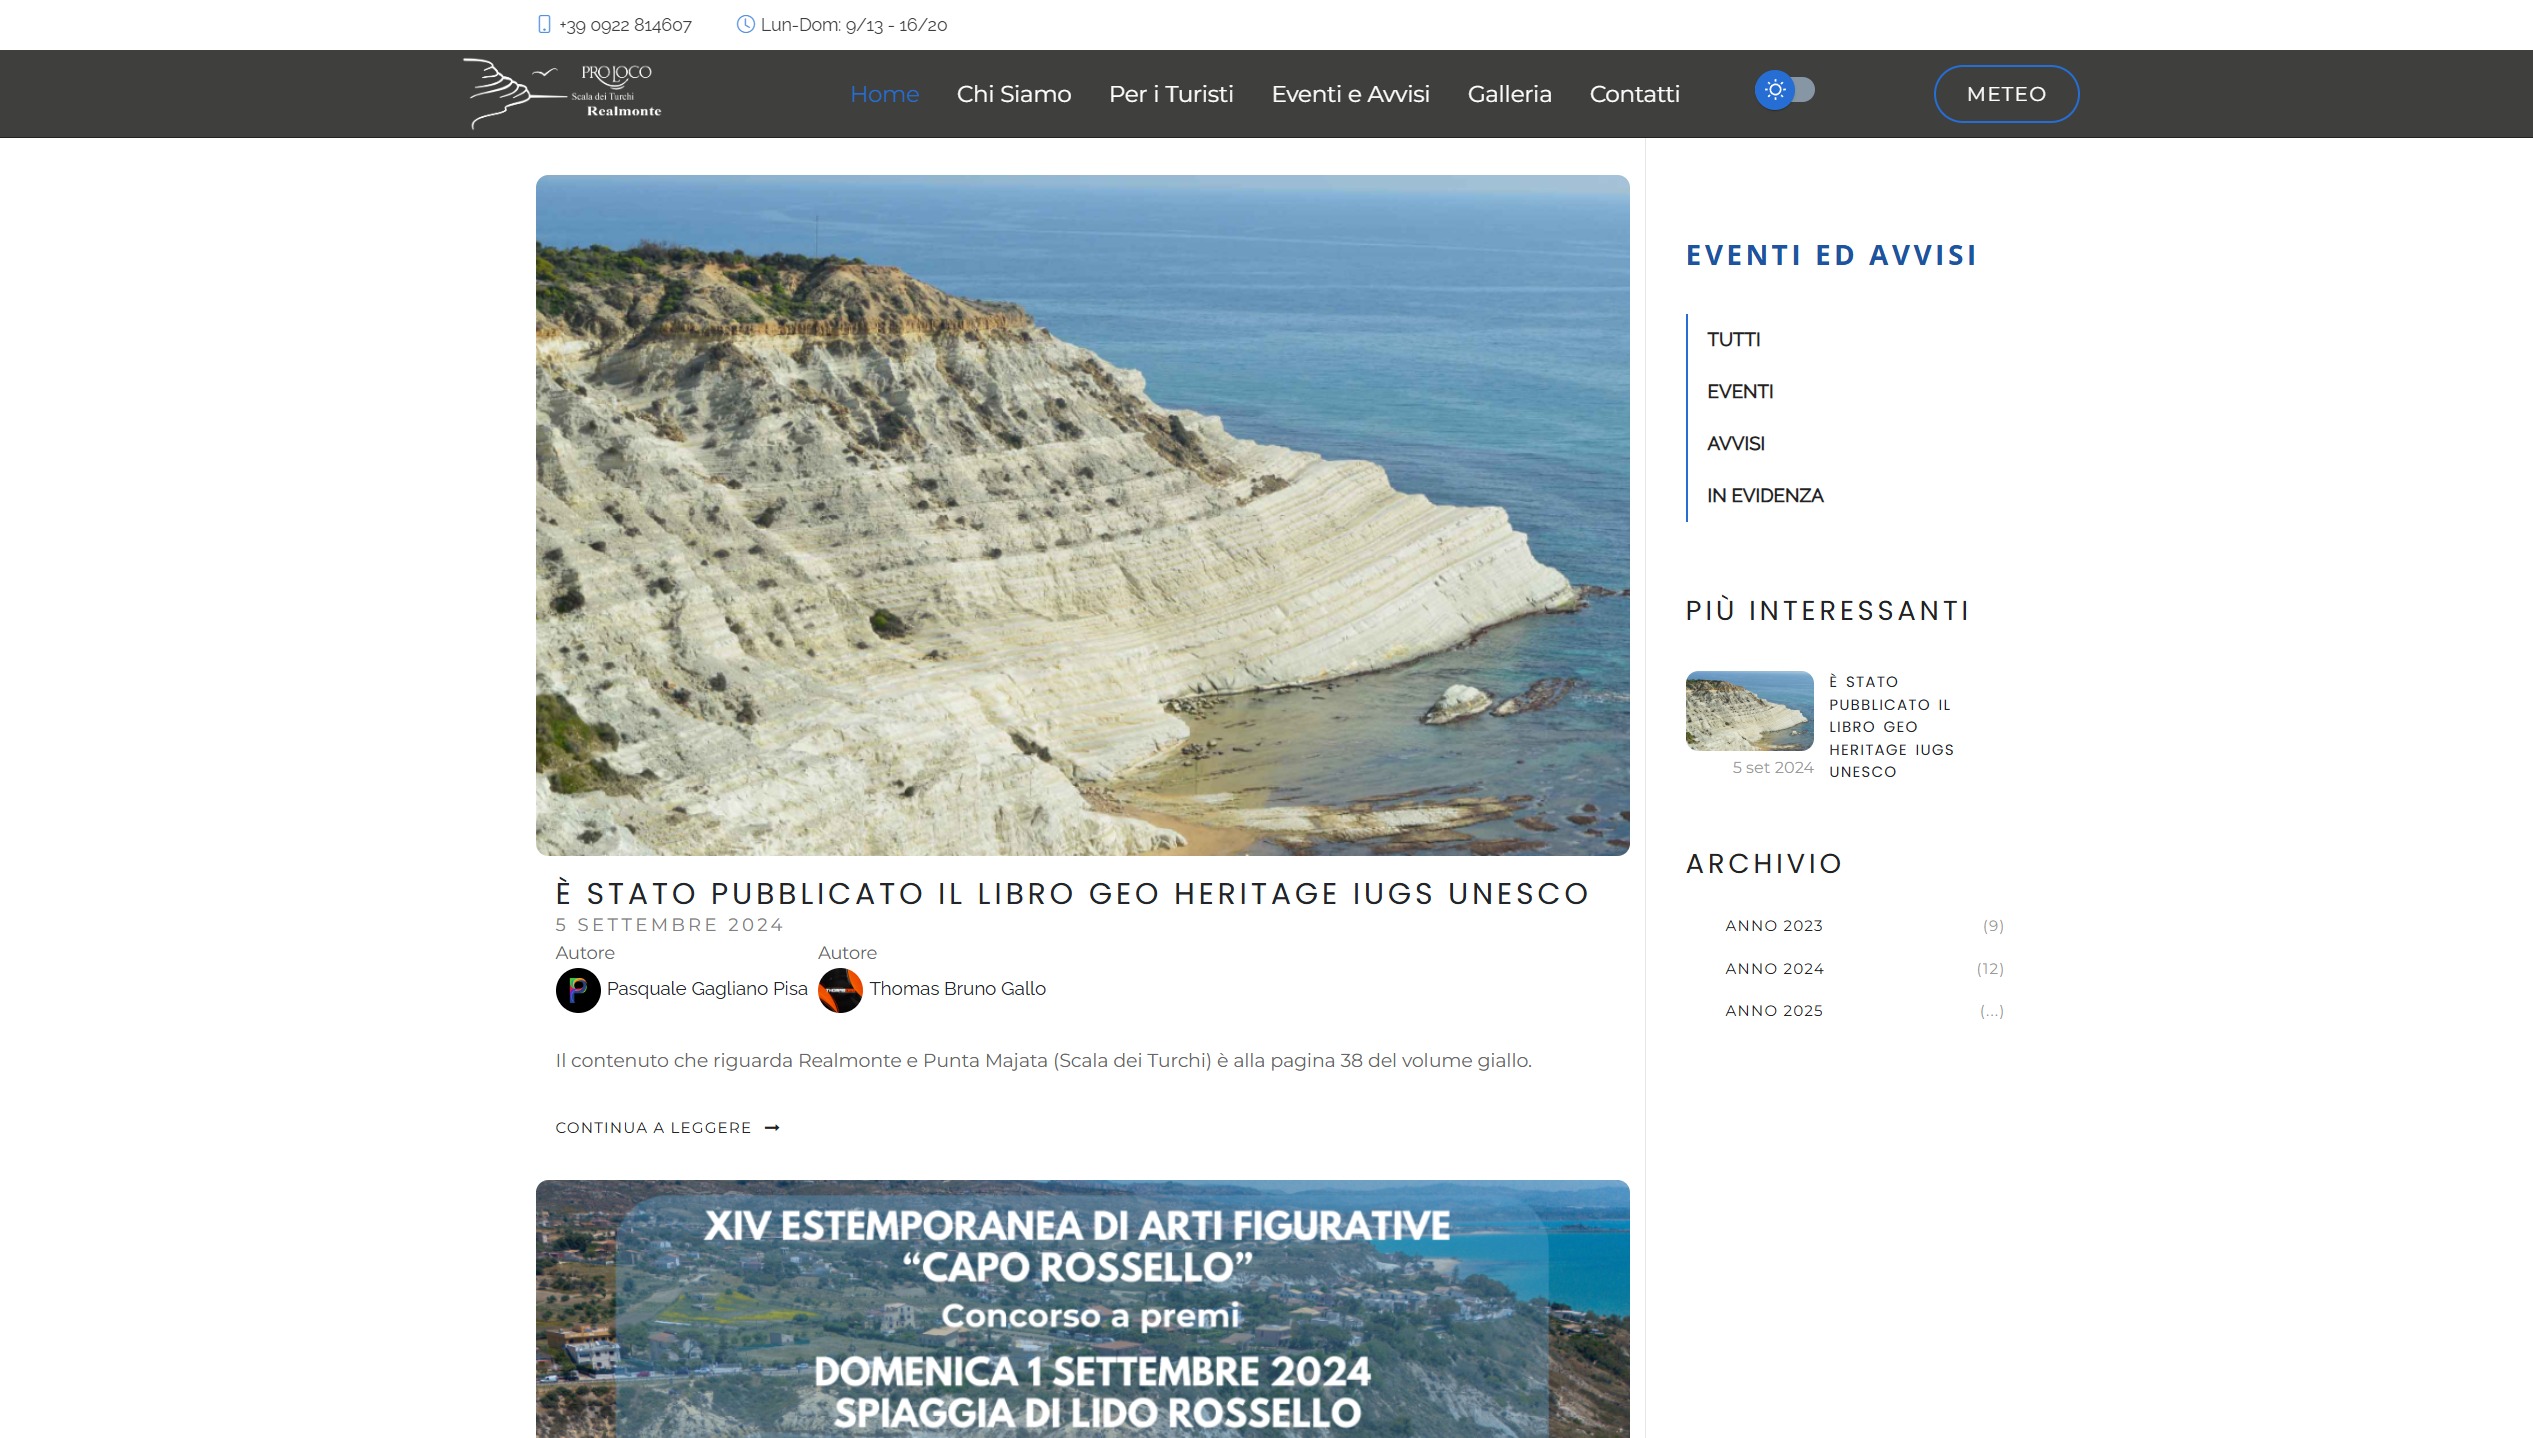Toggle the light/dark theme switch
Viewport: 2533px width, 1438px height.
[1785, 91]
